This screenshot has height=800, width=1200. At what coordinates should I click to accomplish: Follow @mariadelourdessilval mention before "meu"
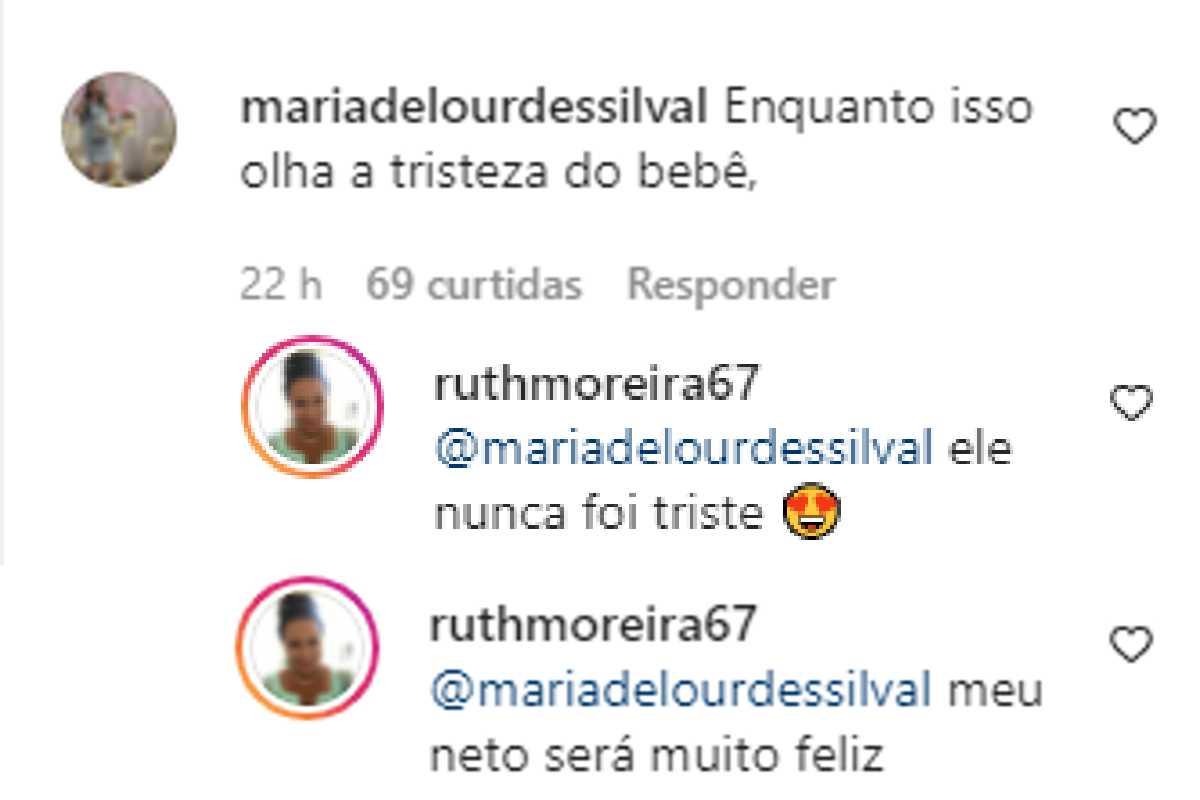click(680, 692)
